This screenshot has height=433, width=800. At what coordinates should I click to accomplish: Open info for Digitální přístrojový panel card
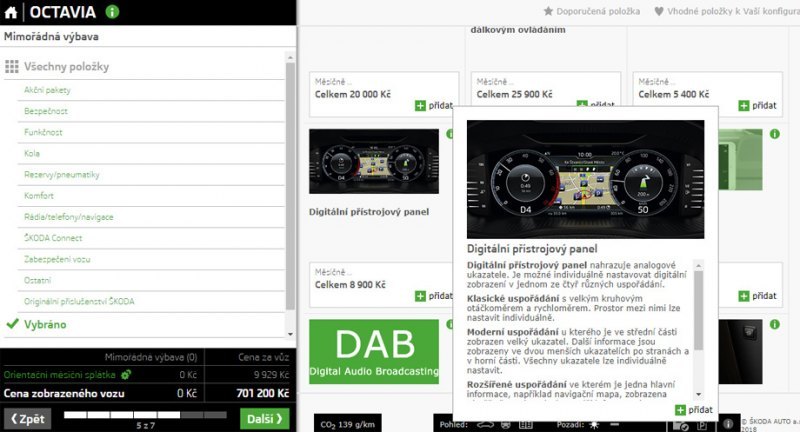tap(450, 134)
